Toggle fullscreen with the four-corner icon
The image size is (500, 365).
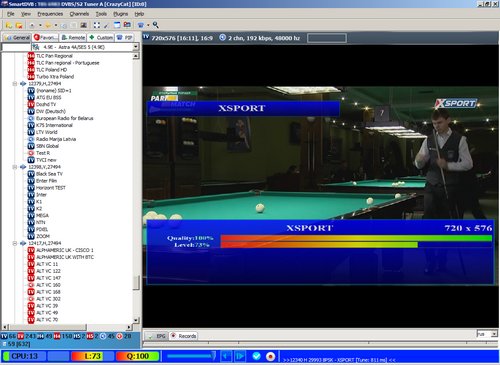click(x=97, y=25)
